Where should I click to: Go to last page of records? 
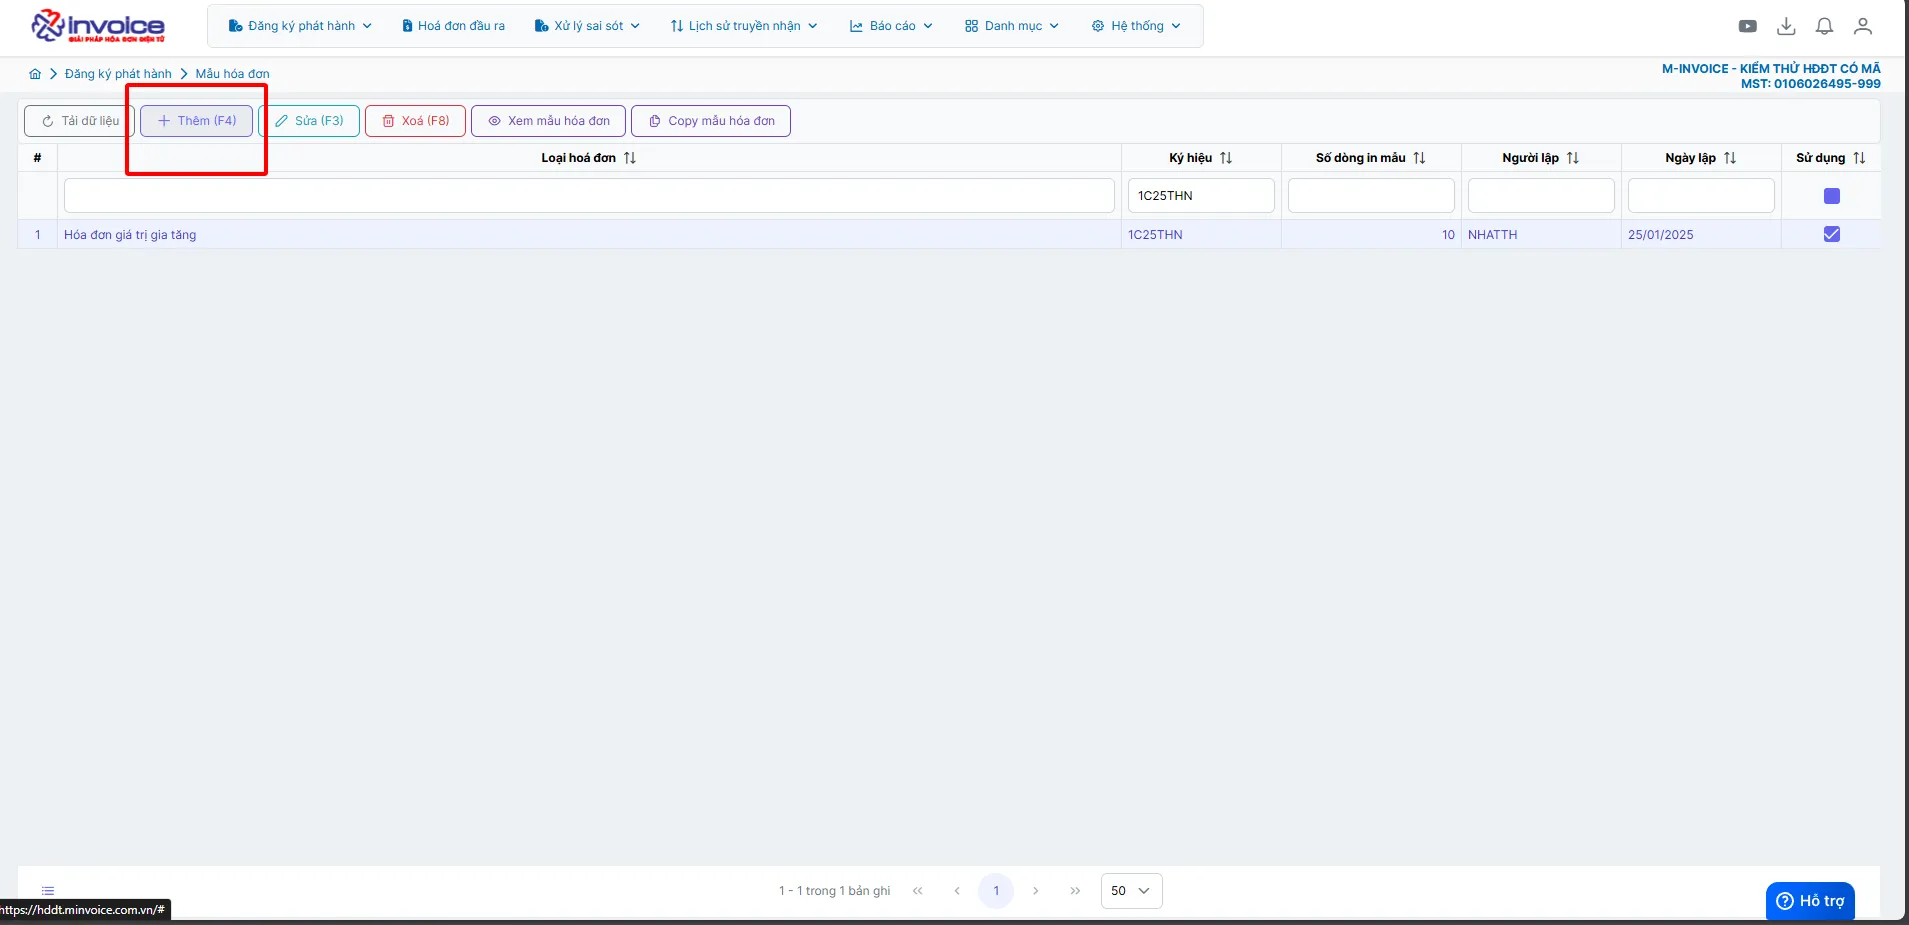click(x=1075, y=891)
